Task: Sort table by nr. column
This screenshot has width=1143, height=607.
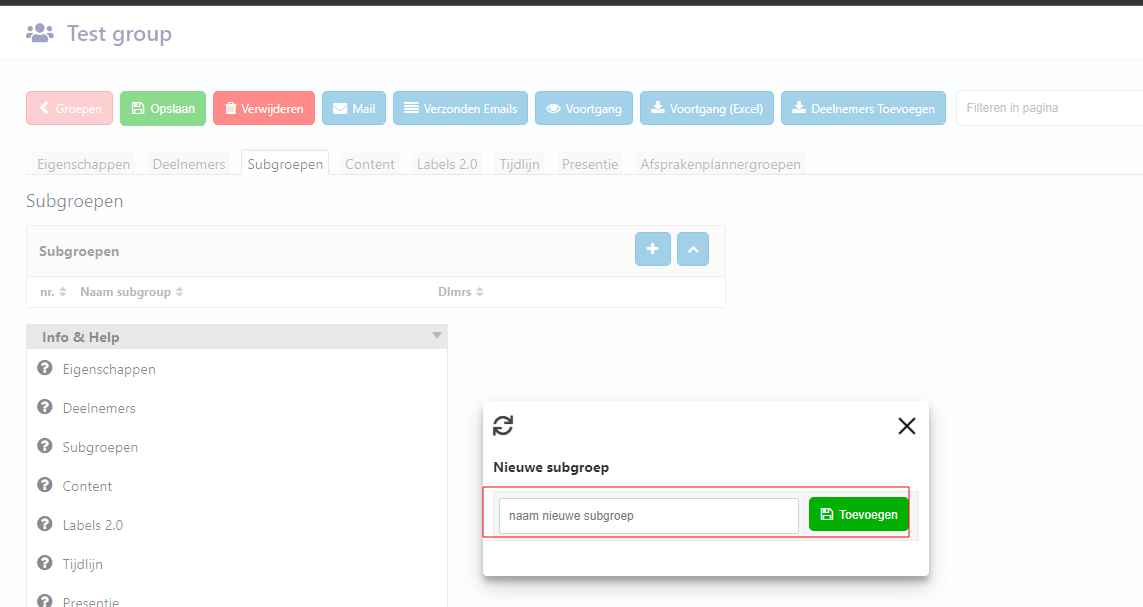Action: point(53,292)
